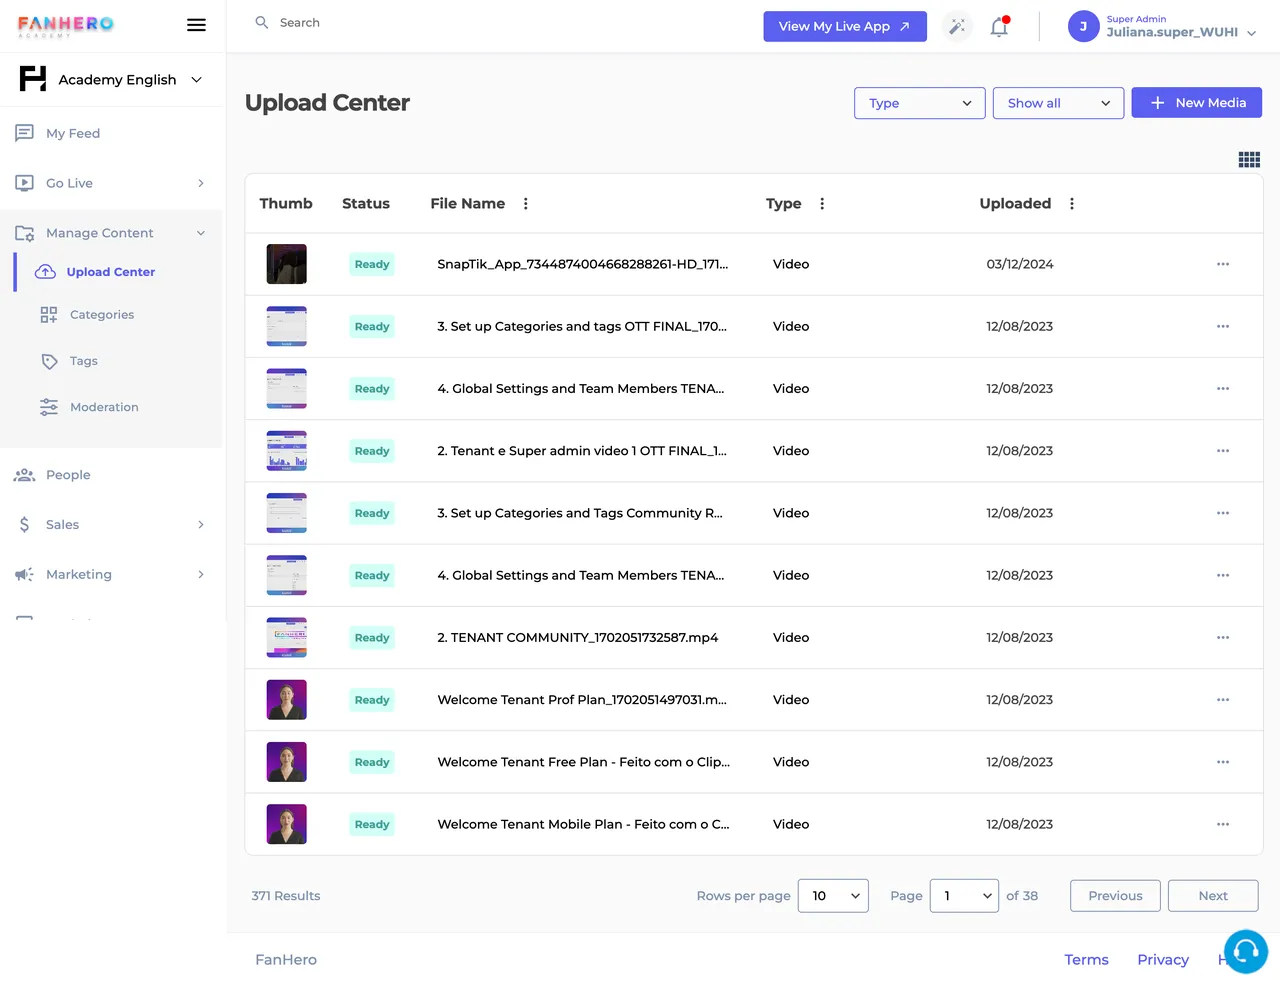Viewport: 1280px width, 986px height.
Task: Expand the Sales submenu chevron
Action: click(x=201, y=524)
